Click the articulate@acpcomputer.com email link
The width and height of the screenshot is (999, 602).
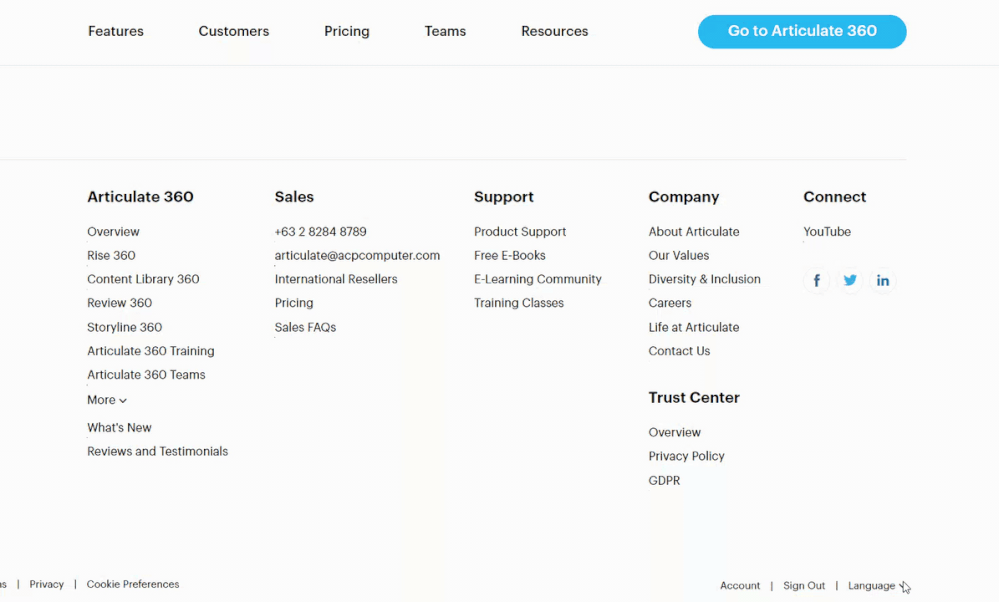coord(357,255)
